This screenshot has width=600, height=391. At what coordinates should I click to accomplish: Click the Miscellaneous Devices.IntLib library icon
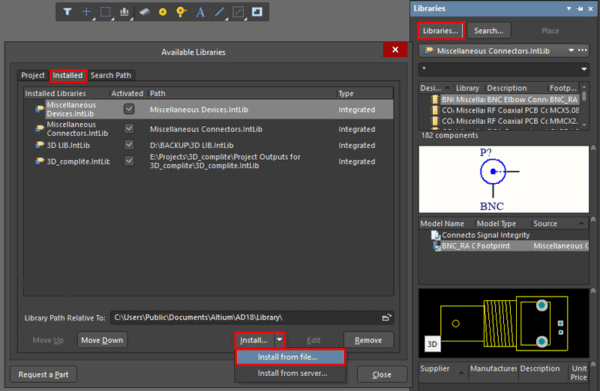[39, 109]
